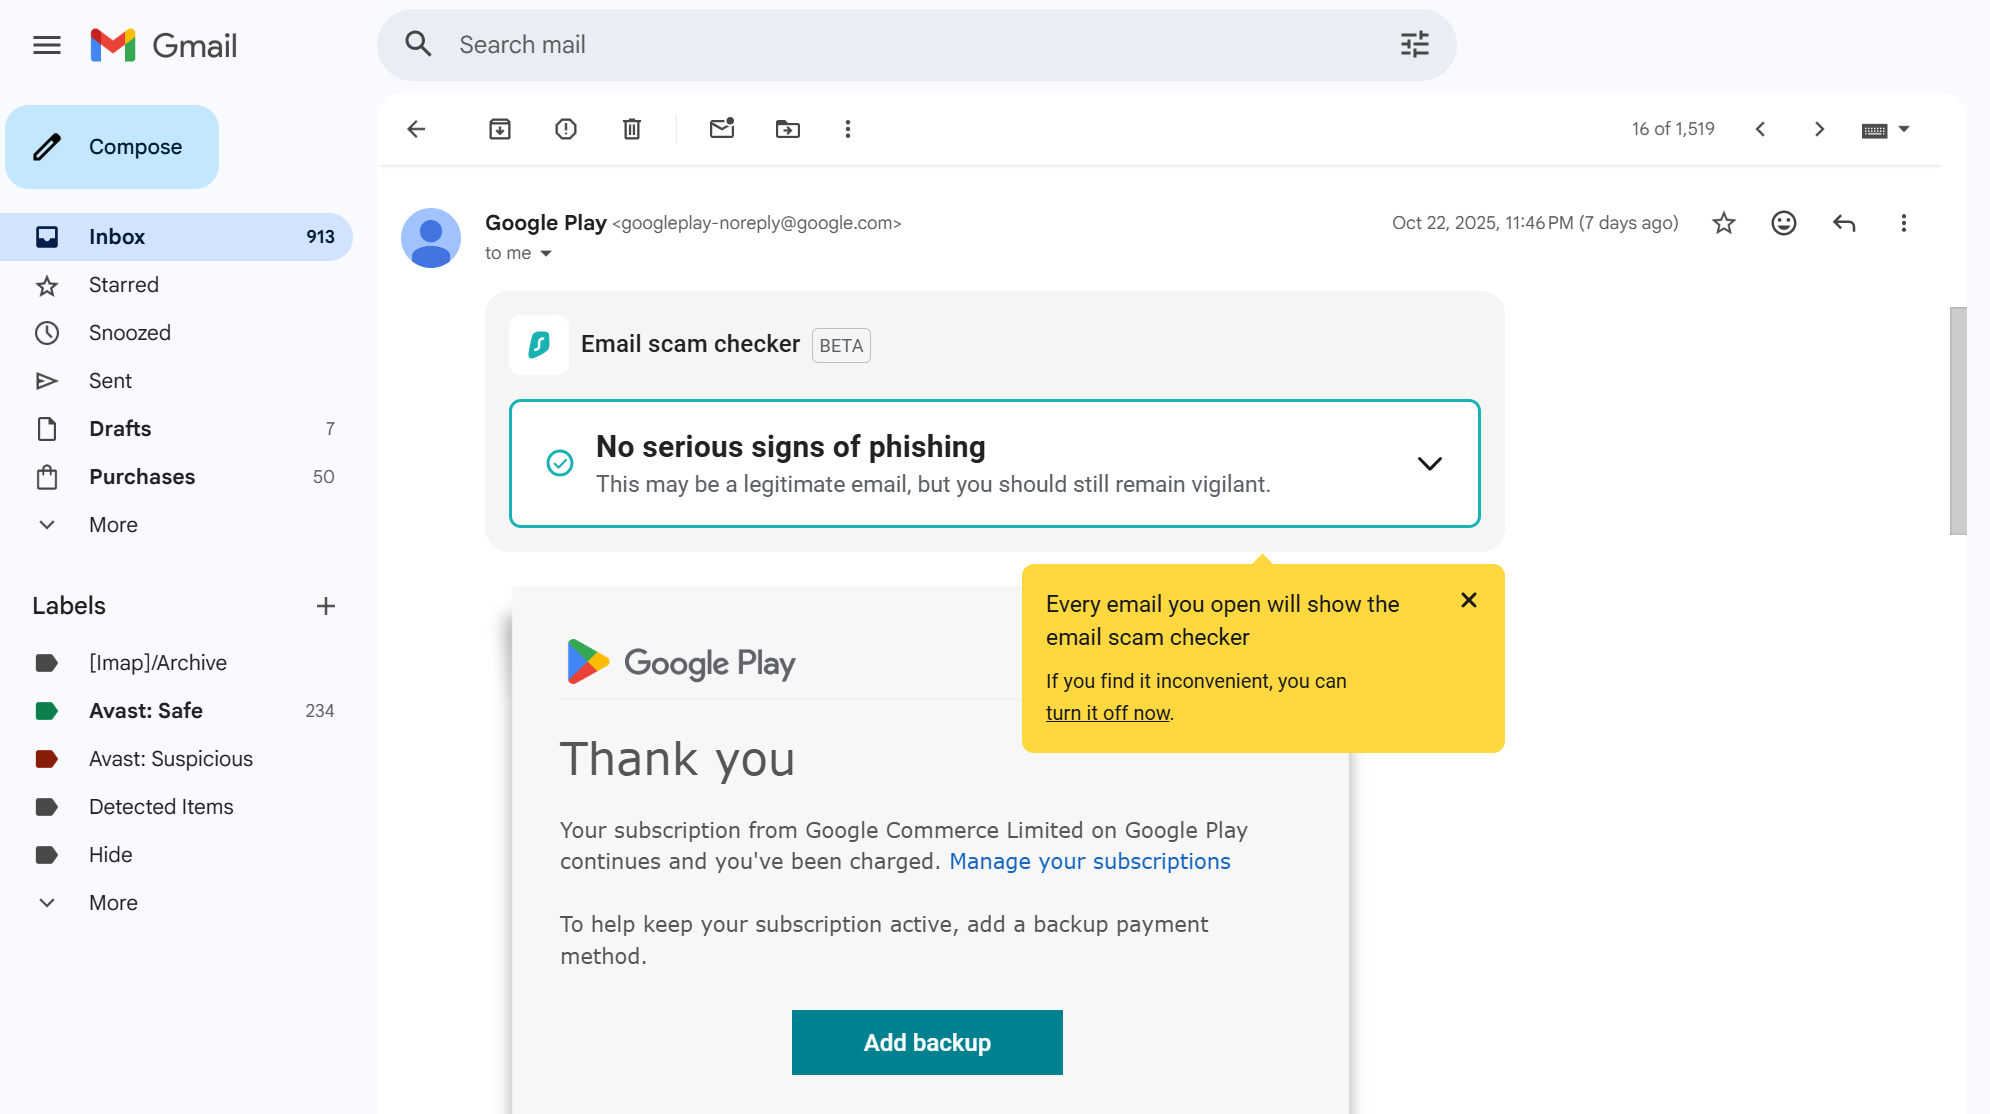Move the email to another folder
This screenshot has height=1114, width=1990.
[787, 129]
